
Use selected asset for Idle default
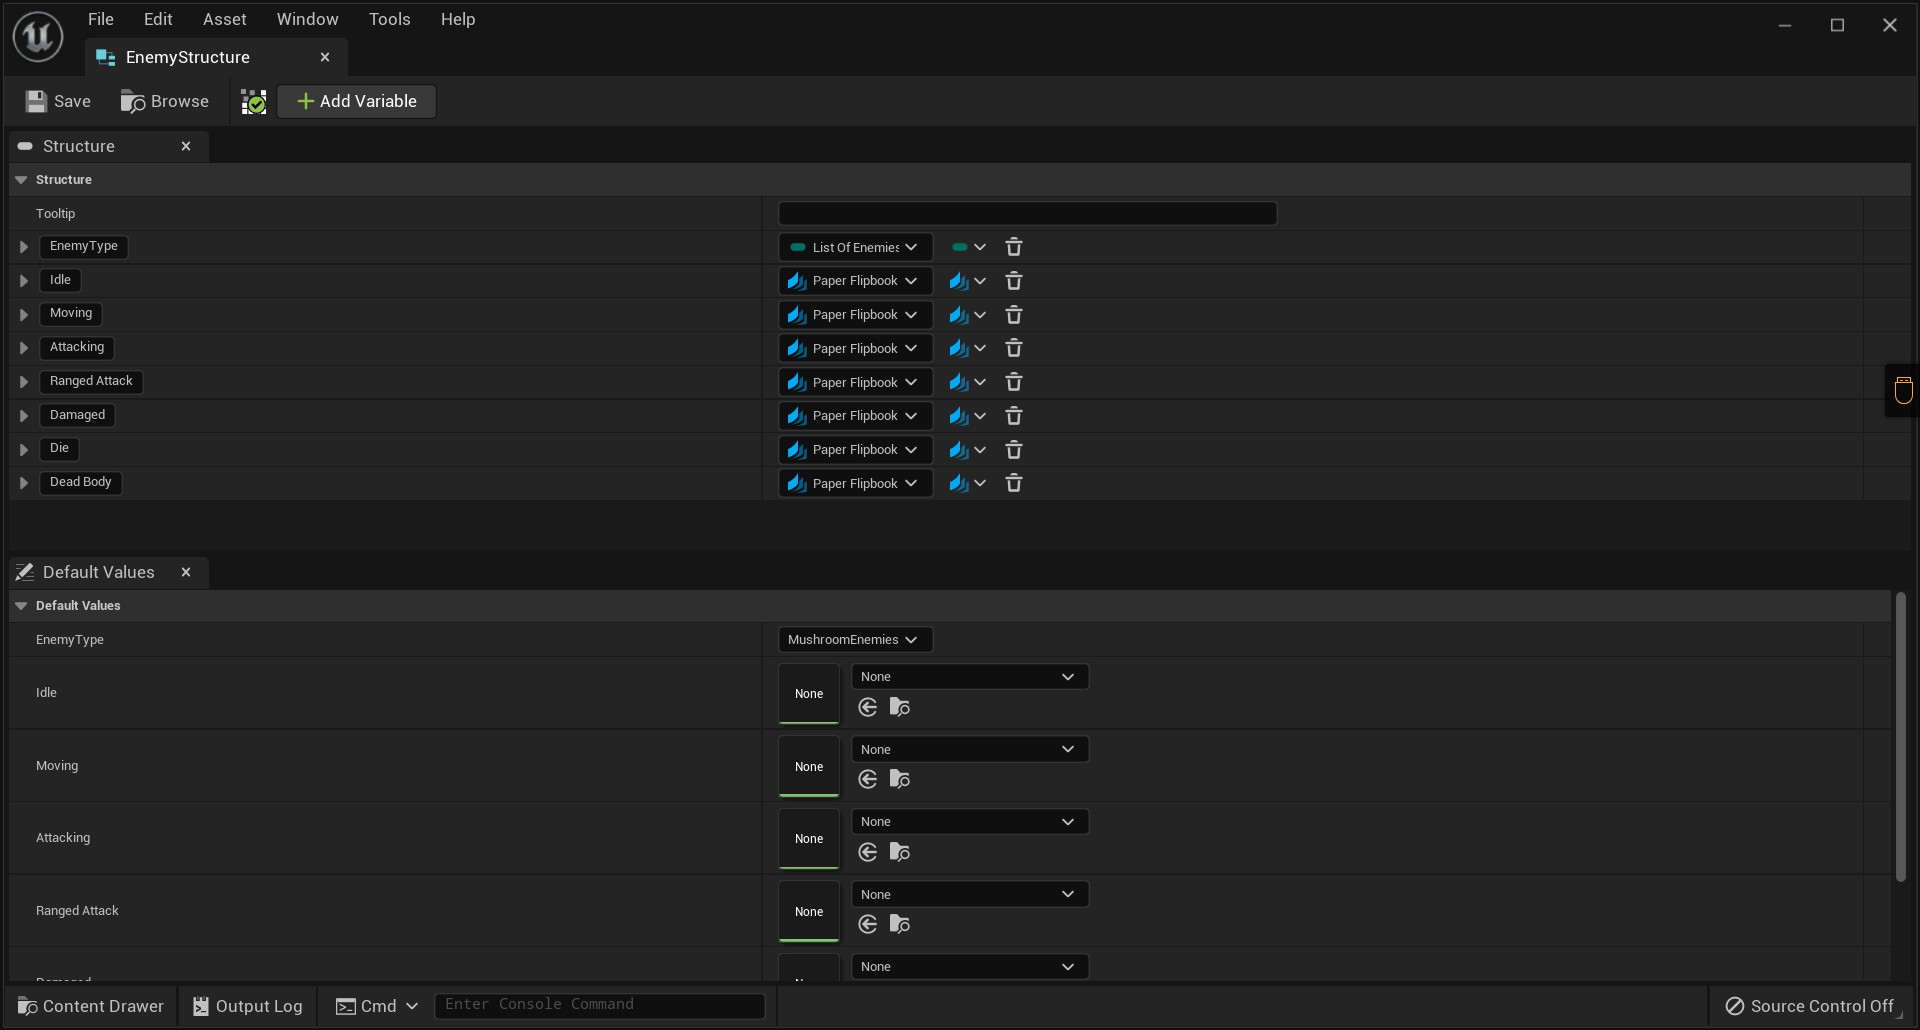868,708
